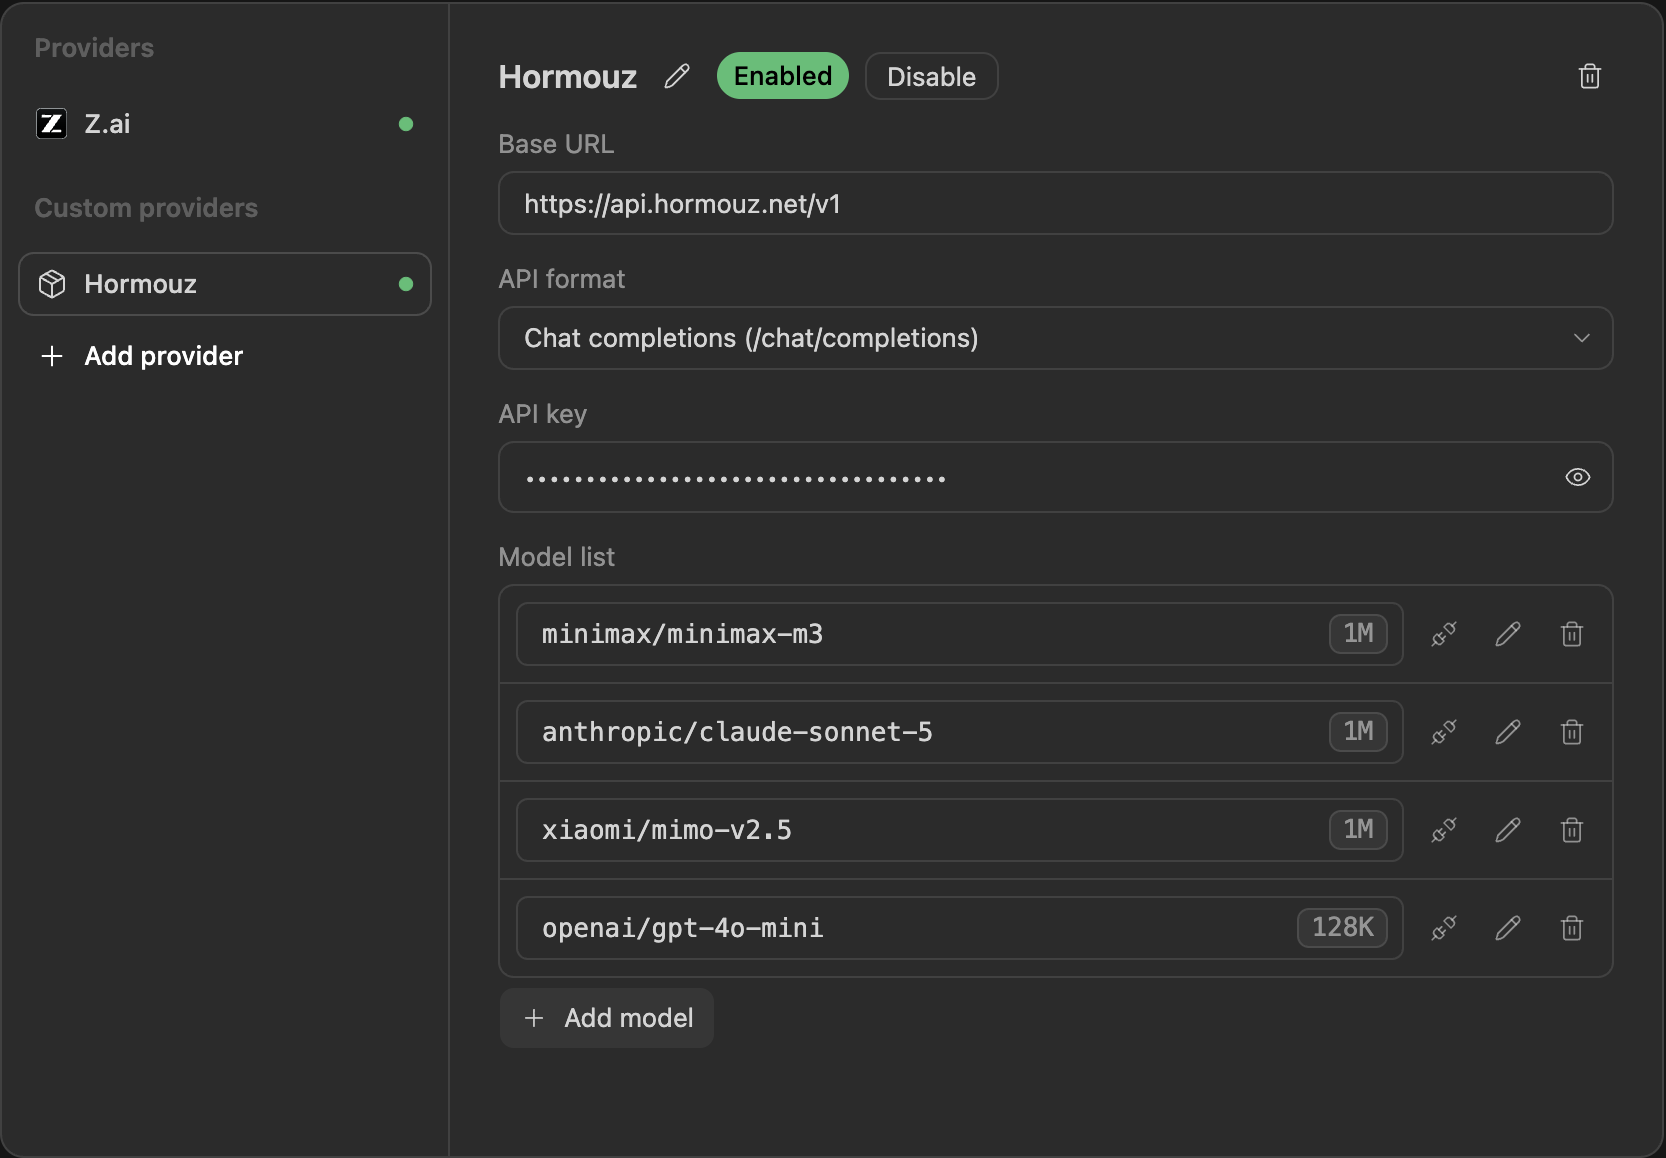Edit the minimax/minimax-m3 model
The width and height of the screenshot is (1666, 1158).
tap(1508, 634)
